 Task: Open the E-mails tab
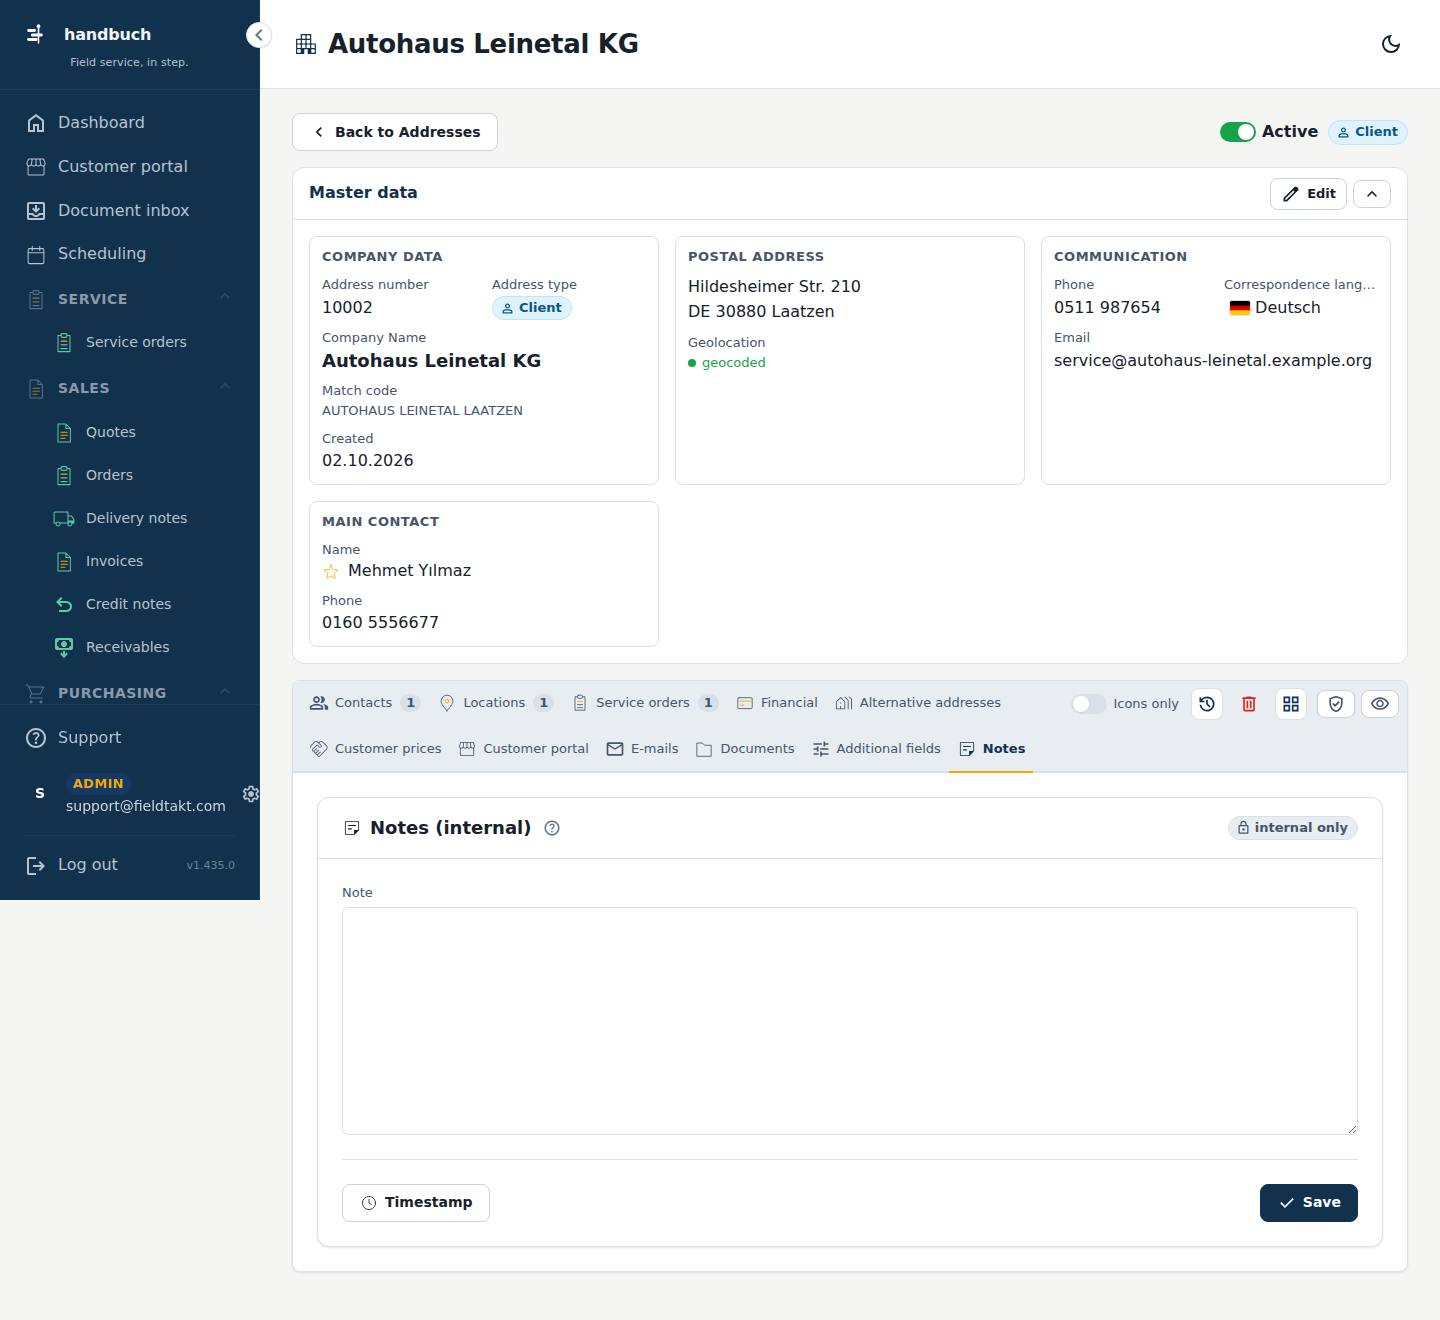642,749
